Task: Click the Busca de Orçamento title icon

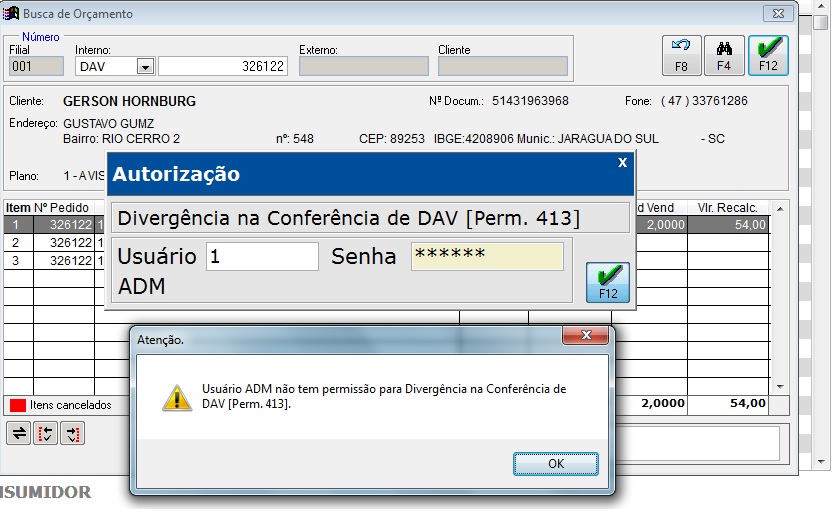Action: (x=11, y=13)
